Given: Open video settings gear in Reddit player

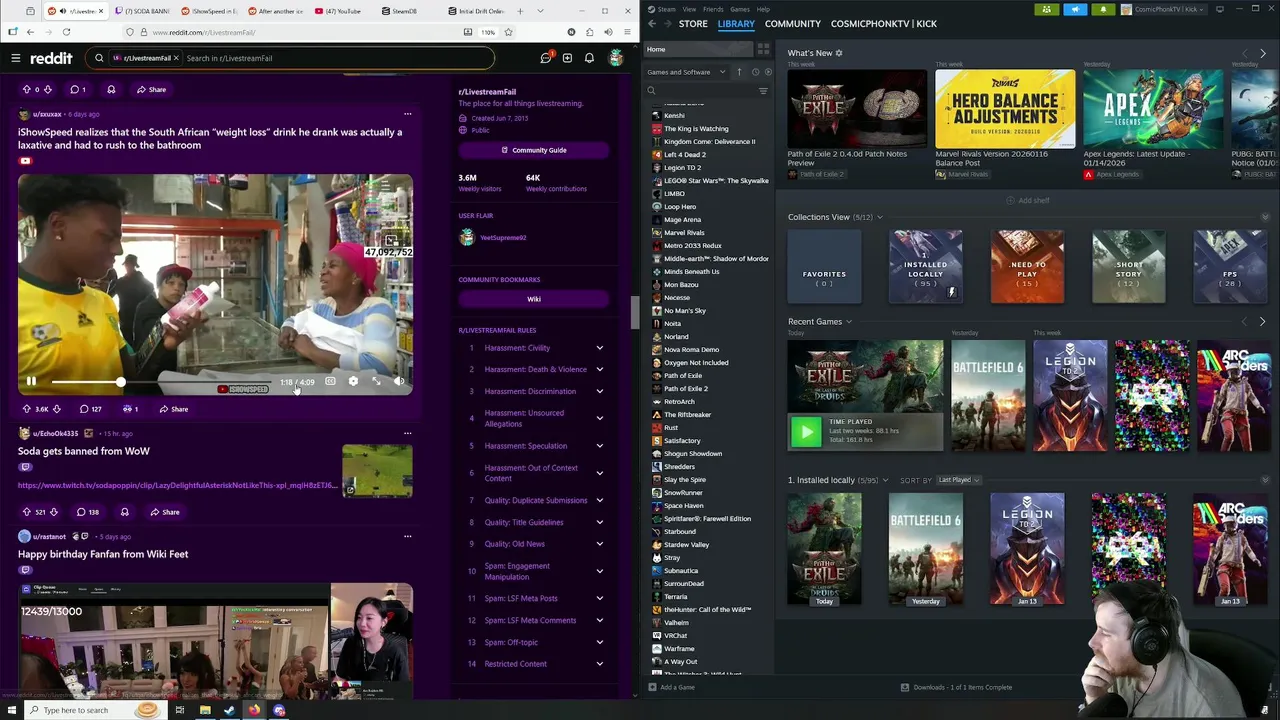Looking at the screenshot, I should (x=353, y=381).
